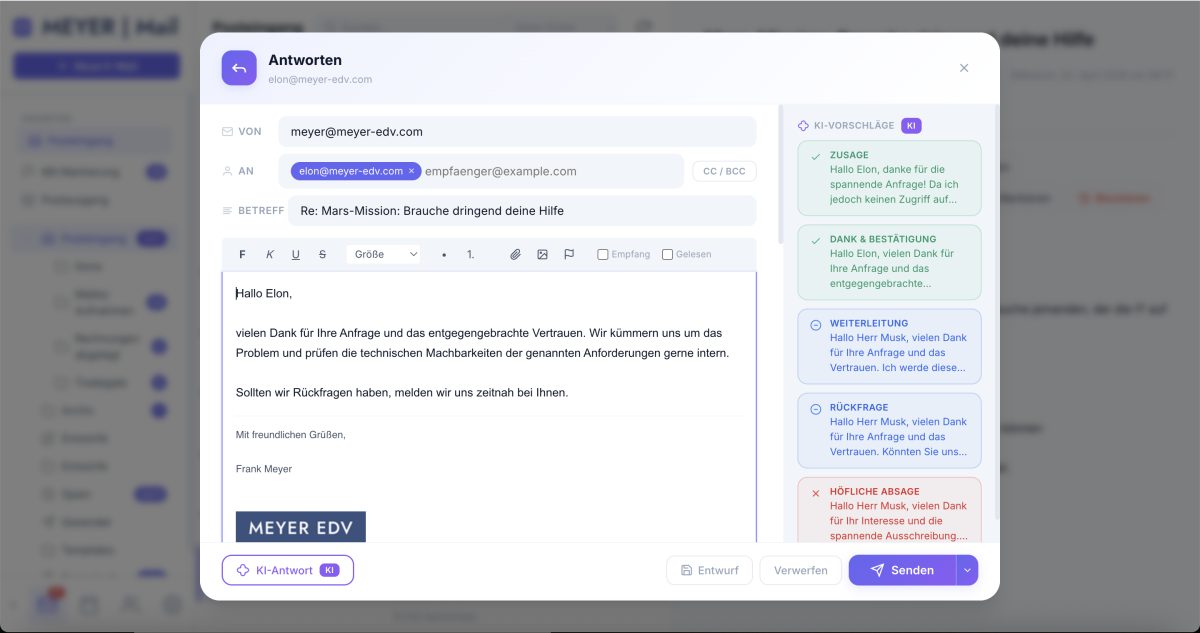Screen dimensions: 1200x633
Task: Click the "Sollten wir Rückfragen haben" sentence
Action: pyautogui.click(x=402, y=393)
